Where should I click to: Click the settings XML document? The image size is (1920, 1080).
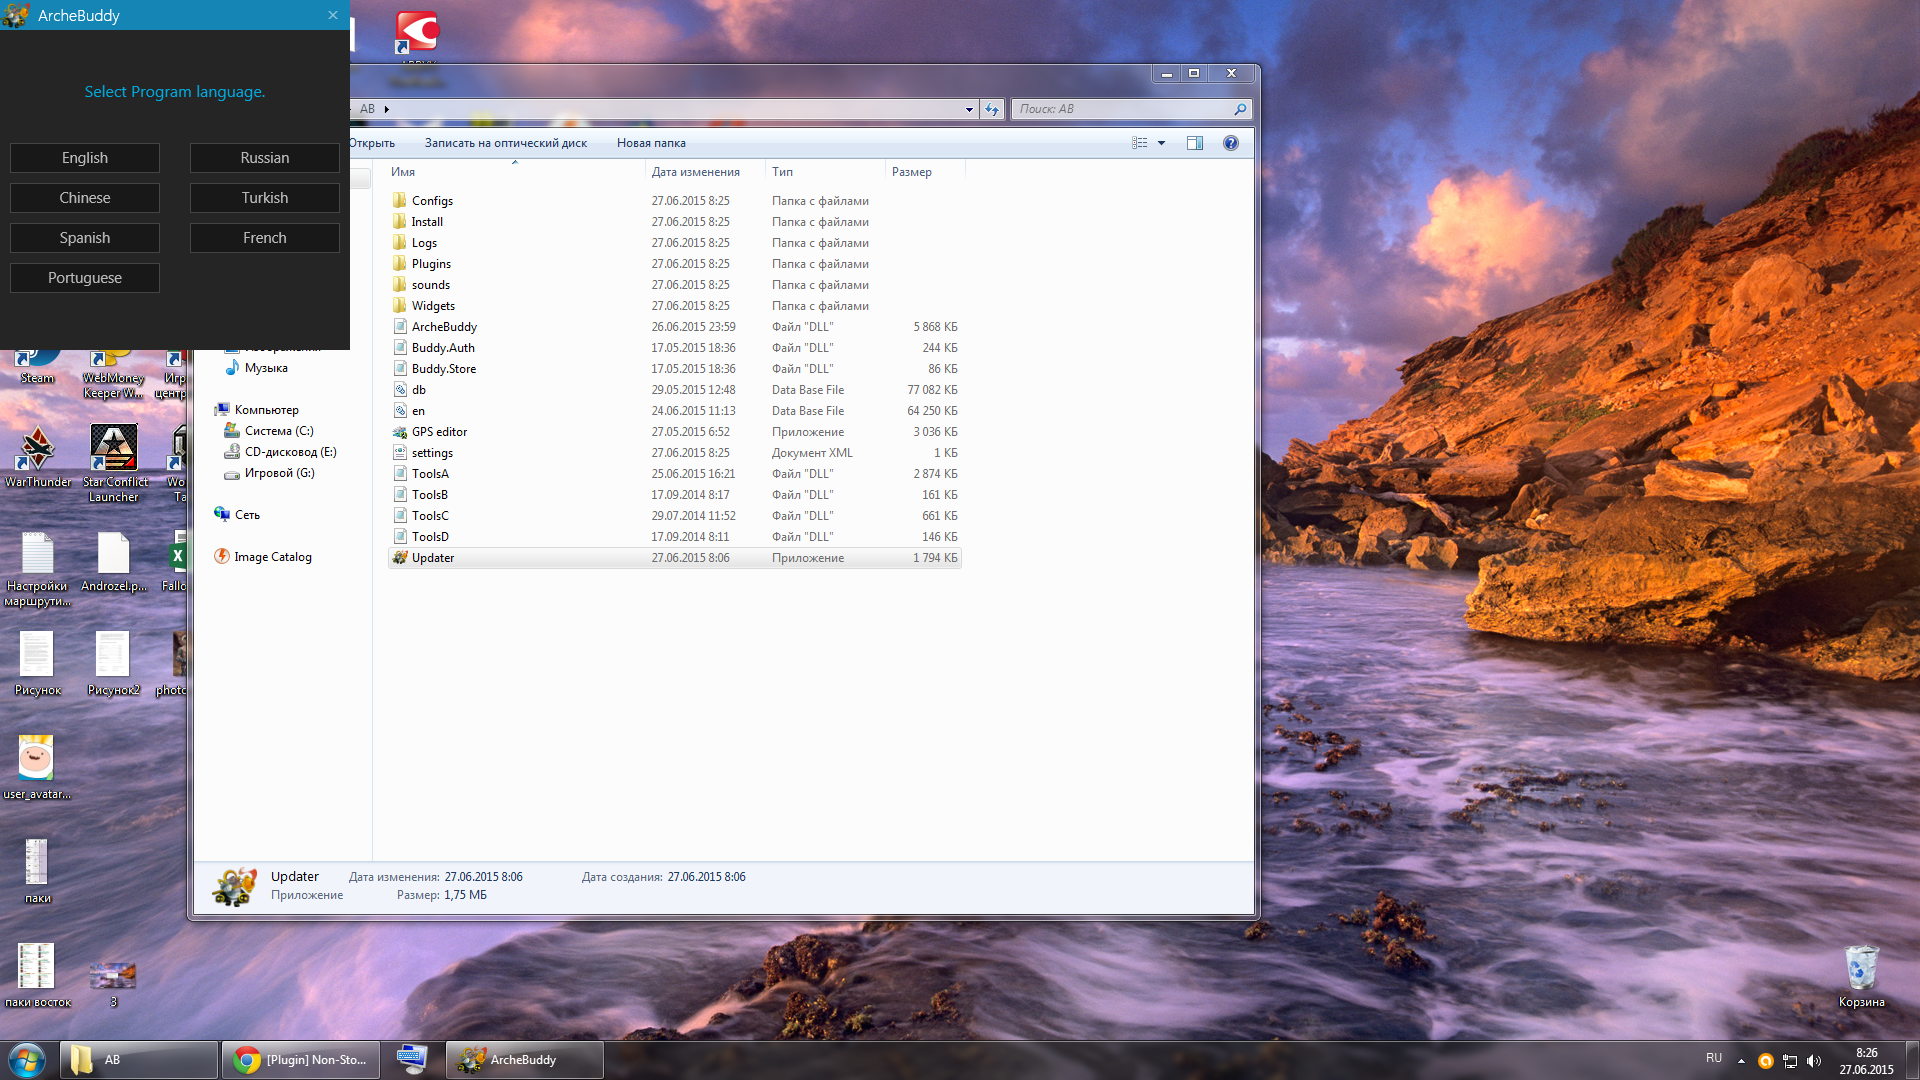click(432, 453)
